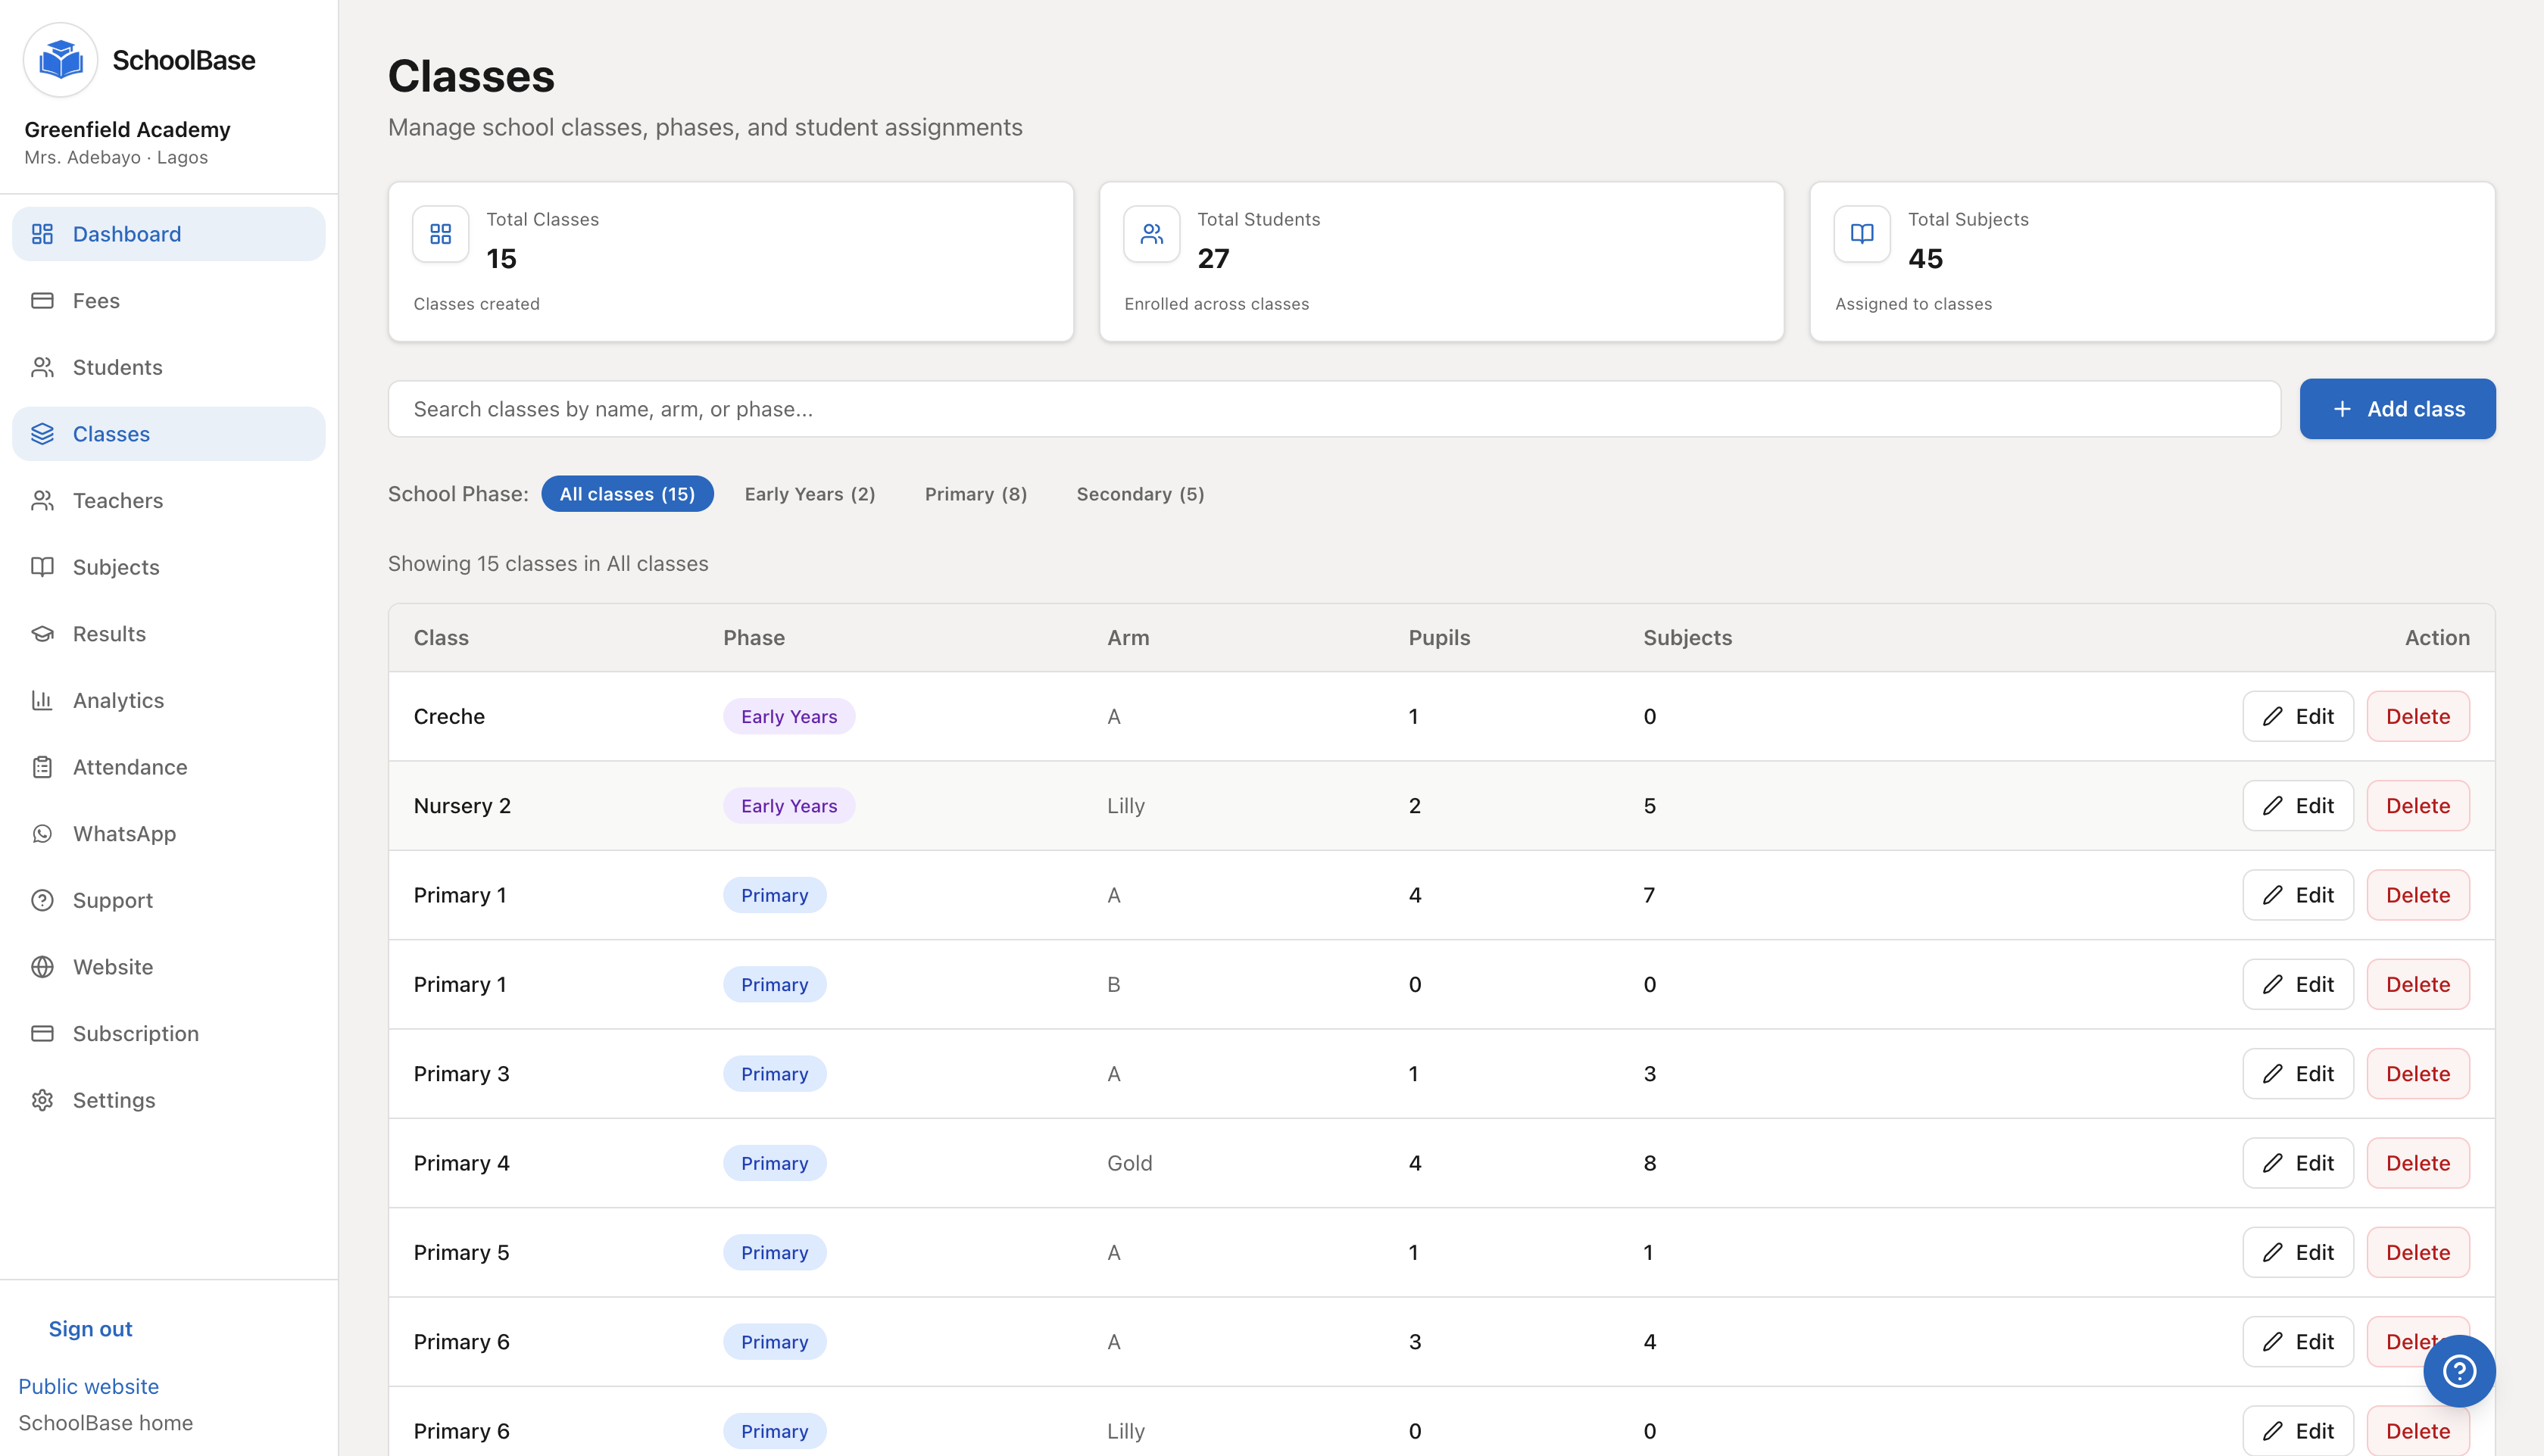Click the Primary 5 class name
The width and height of the screenshot is (2544, 1456).
[x=461, y=1252]
